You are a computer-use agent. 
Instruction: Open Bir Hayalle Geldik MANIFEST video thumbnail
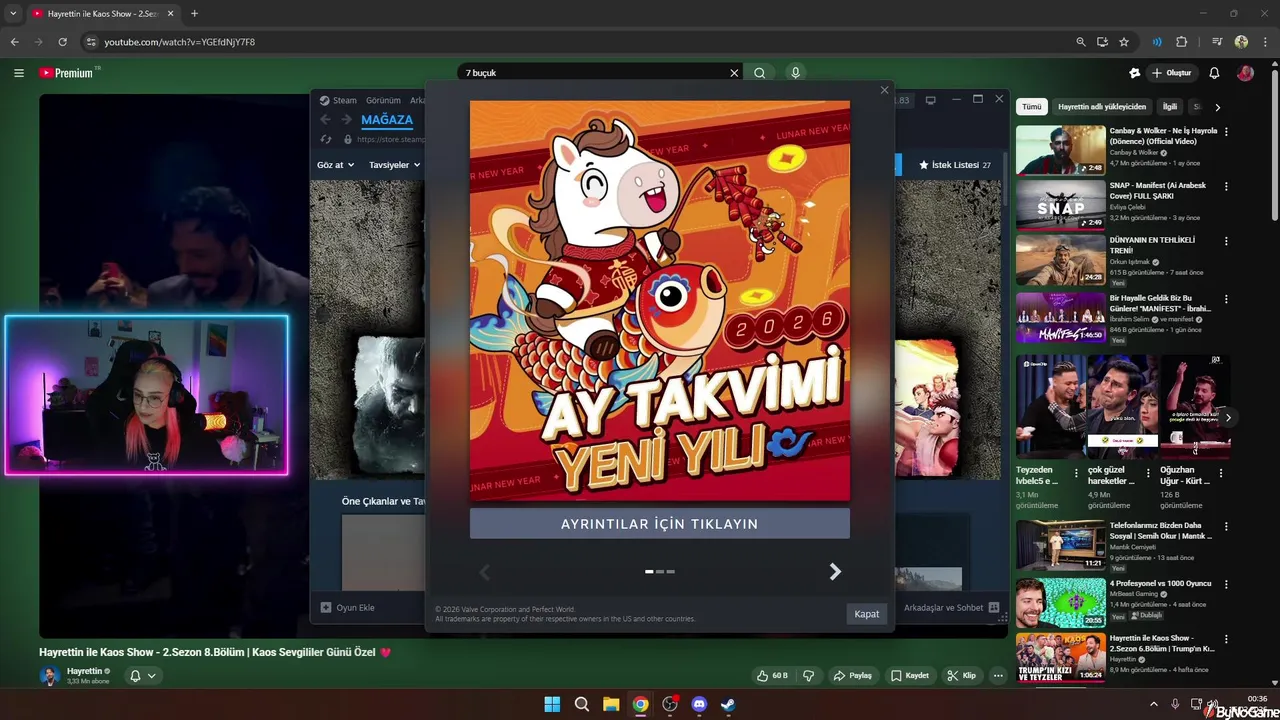pyautogui.click(x=1061, y=317)
